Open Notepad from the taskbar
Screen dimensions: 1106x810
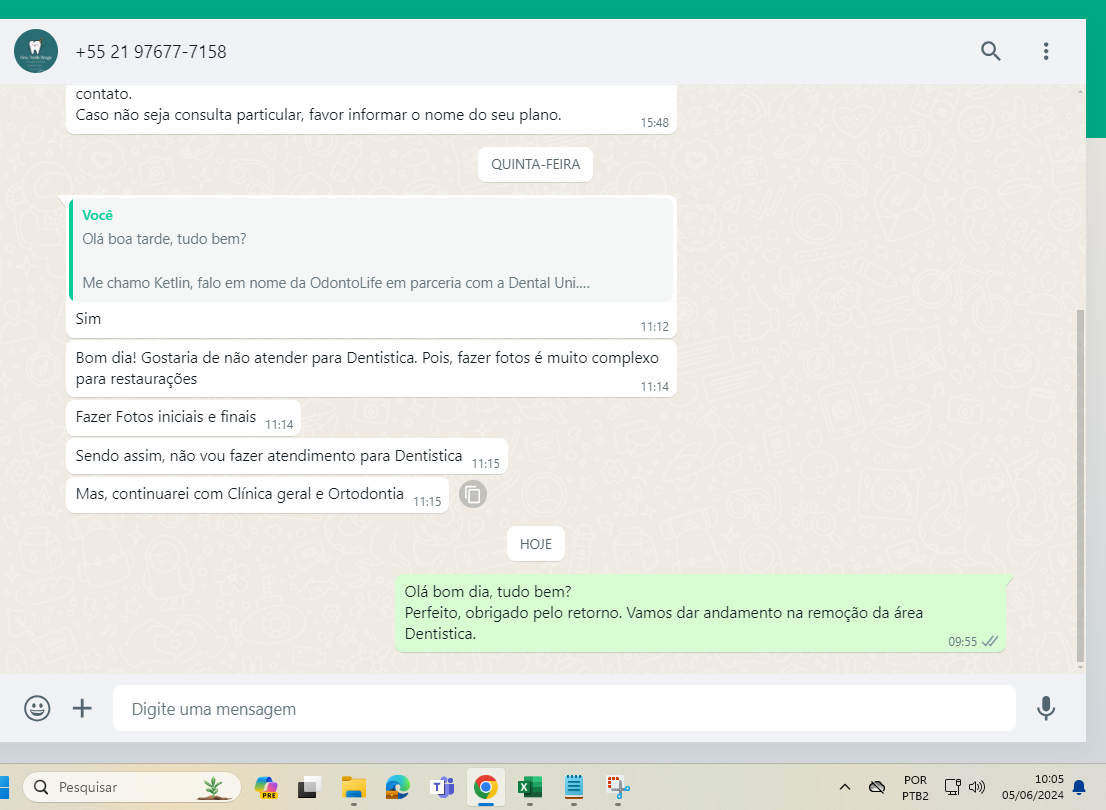coord(573,787)
